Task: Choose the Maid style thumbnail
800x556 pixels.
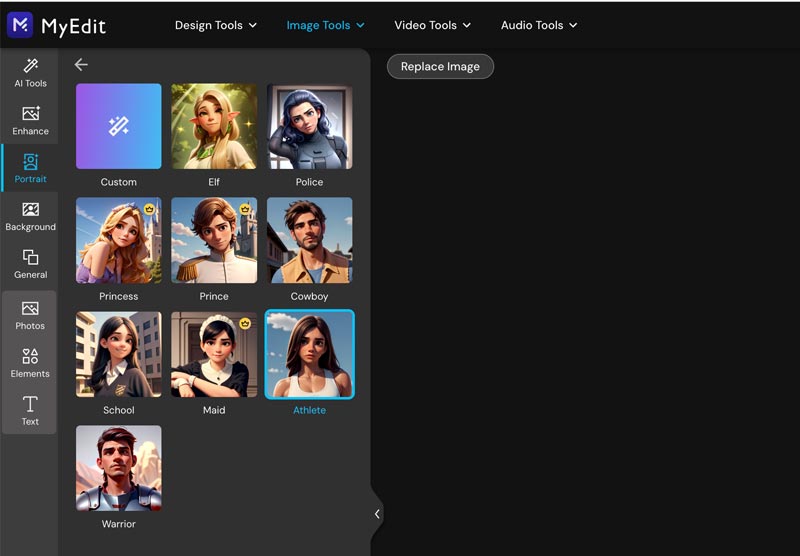Action: coord(214,355)
